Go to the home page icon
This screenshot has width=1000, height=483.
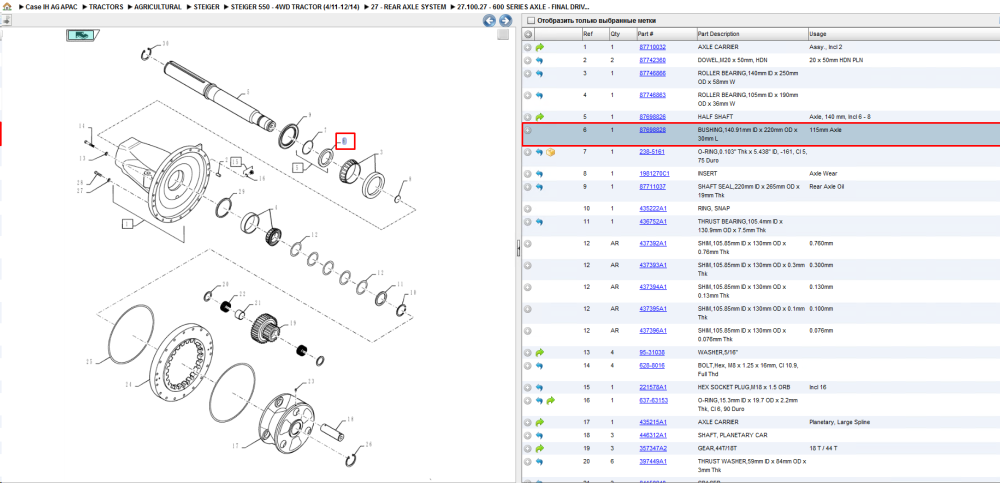[x=7, y=6]
